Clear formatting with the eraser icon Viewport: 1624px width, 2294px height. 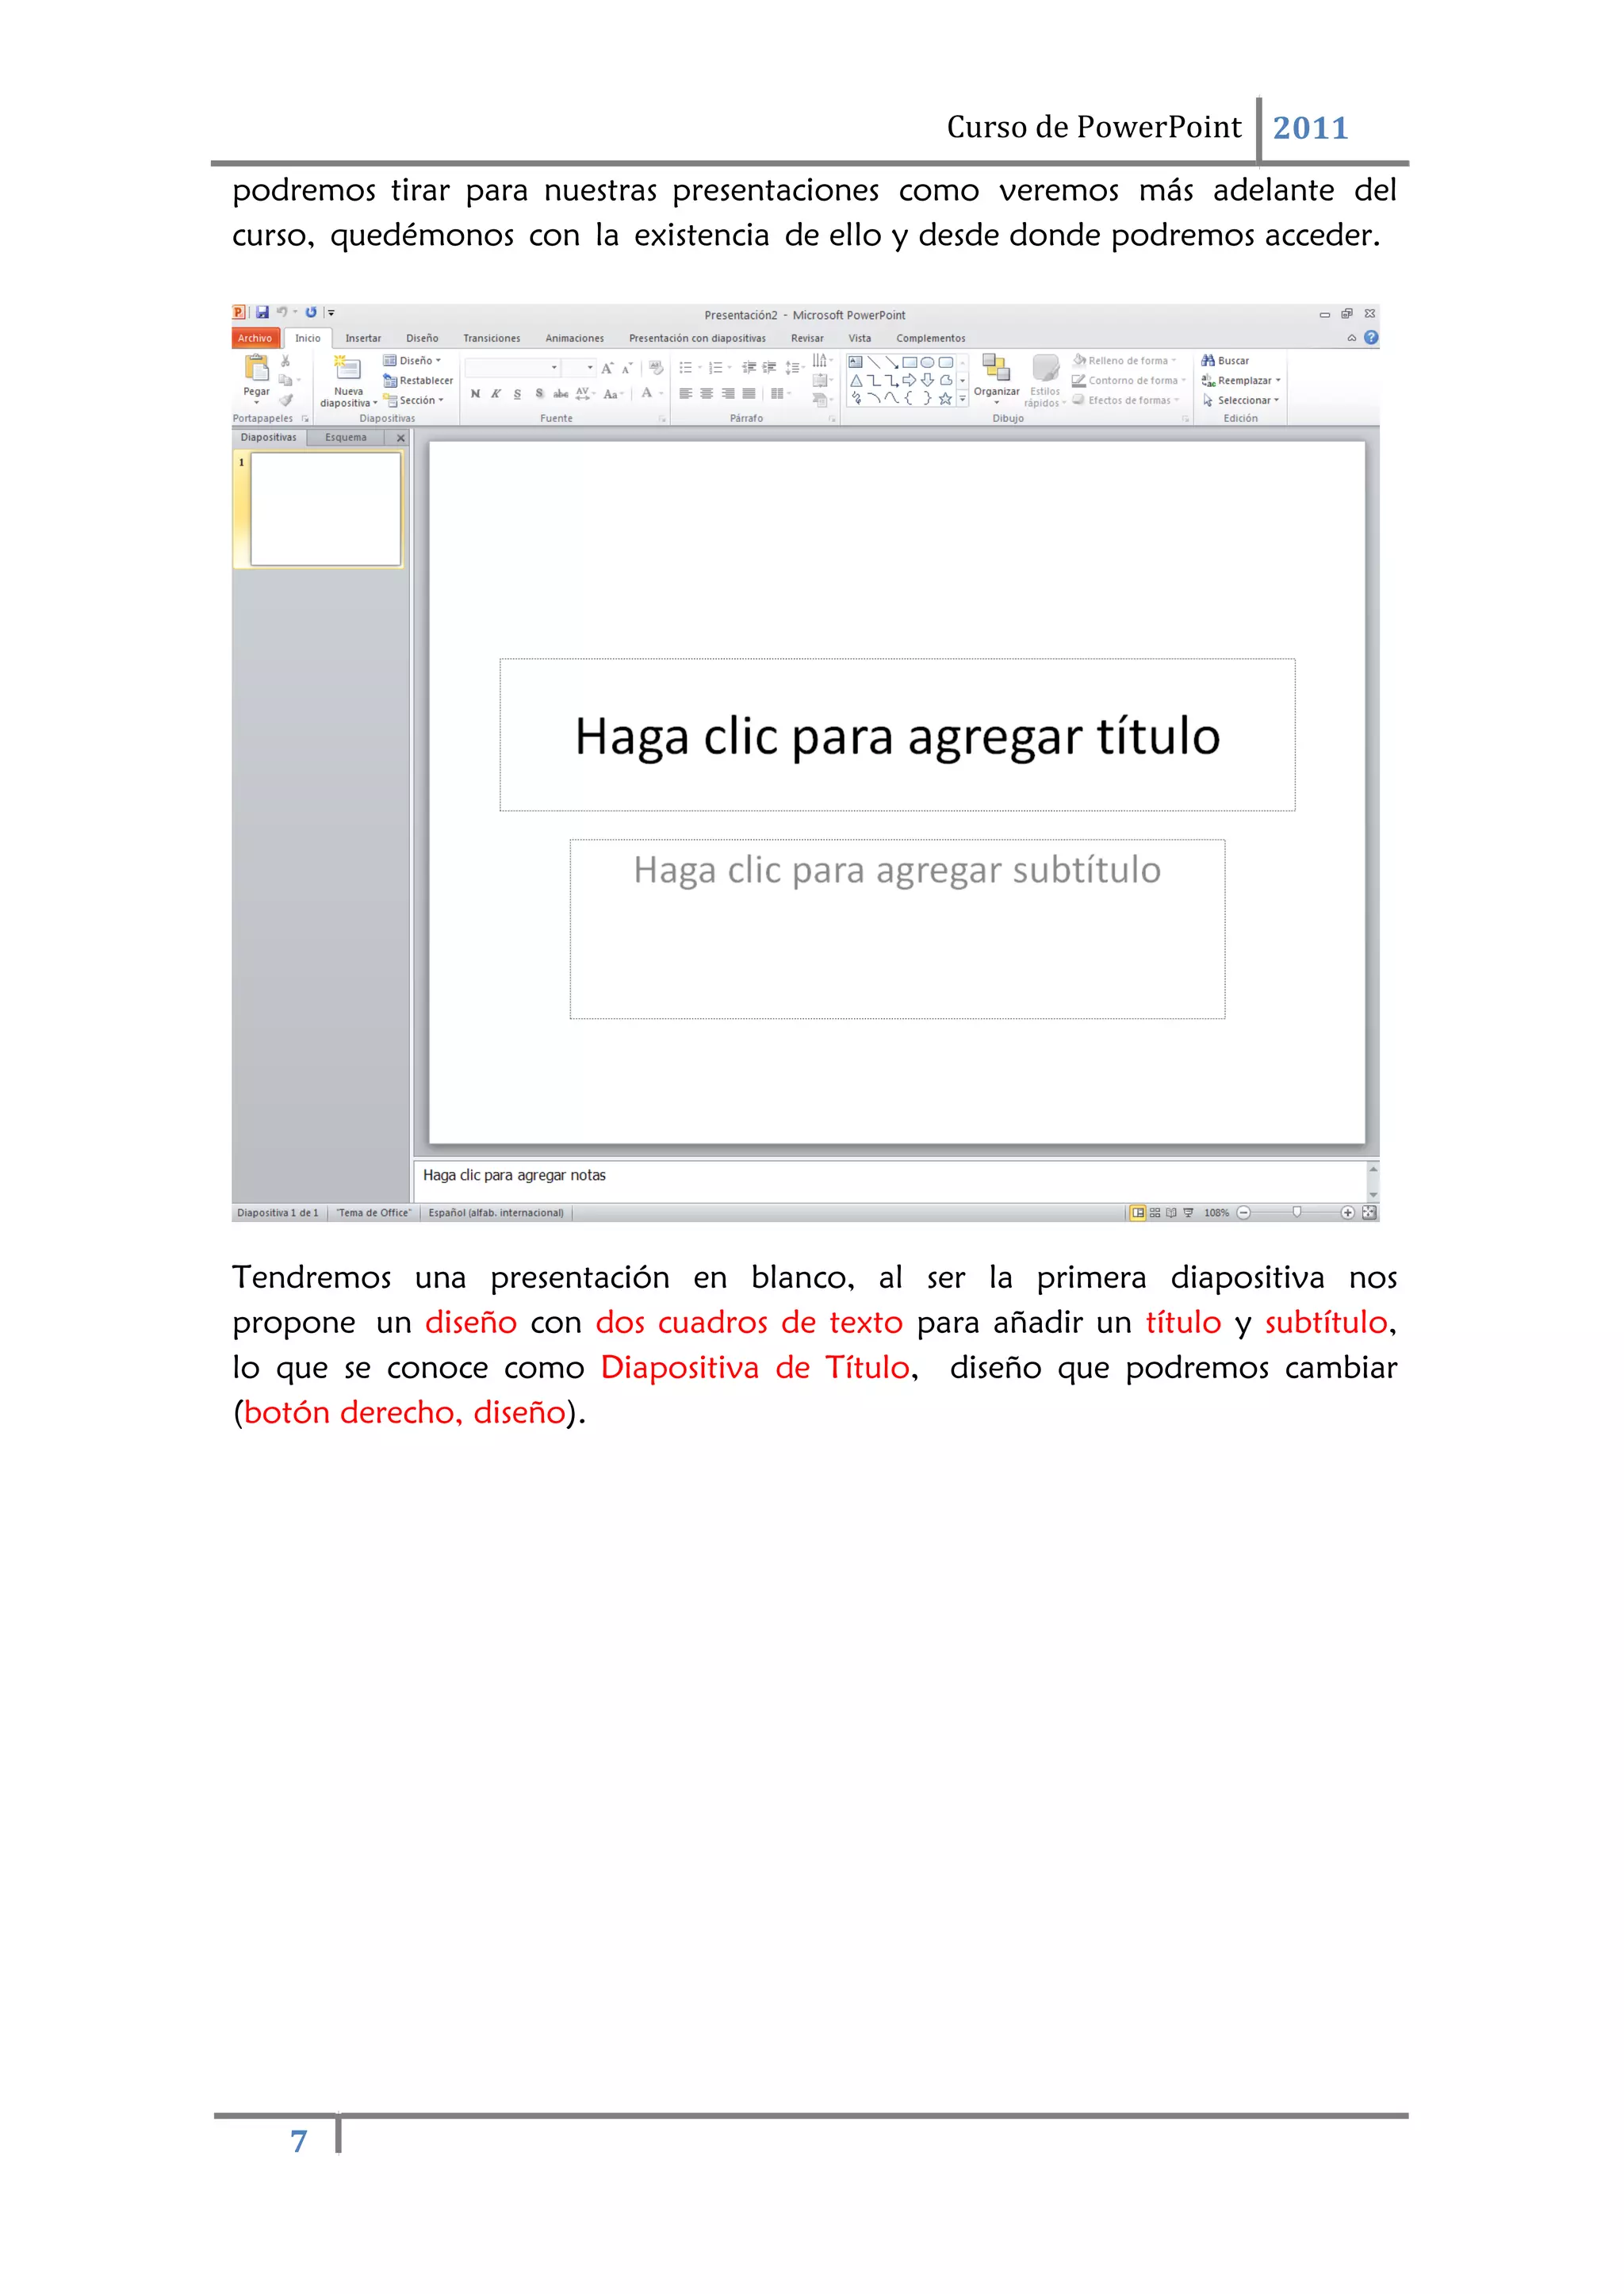(656, 368)
